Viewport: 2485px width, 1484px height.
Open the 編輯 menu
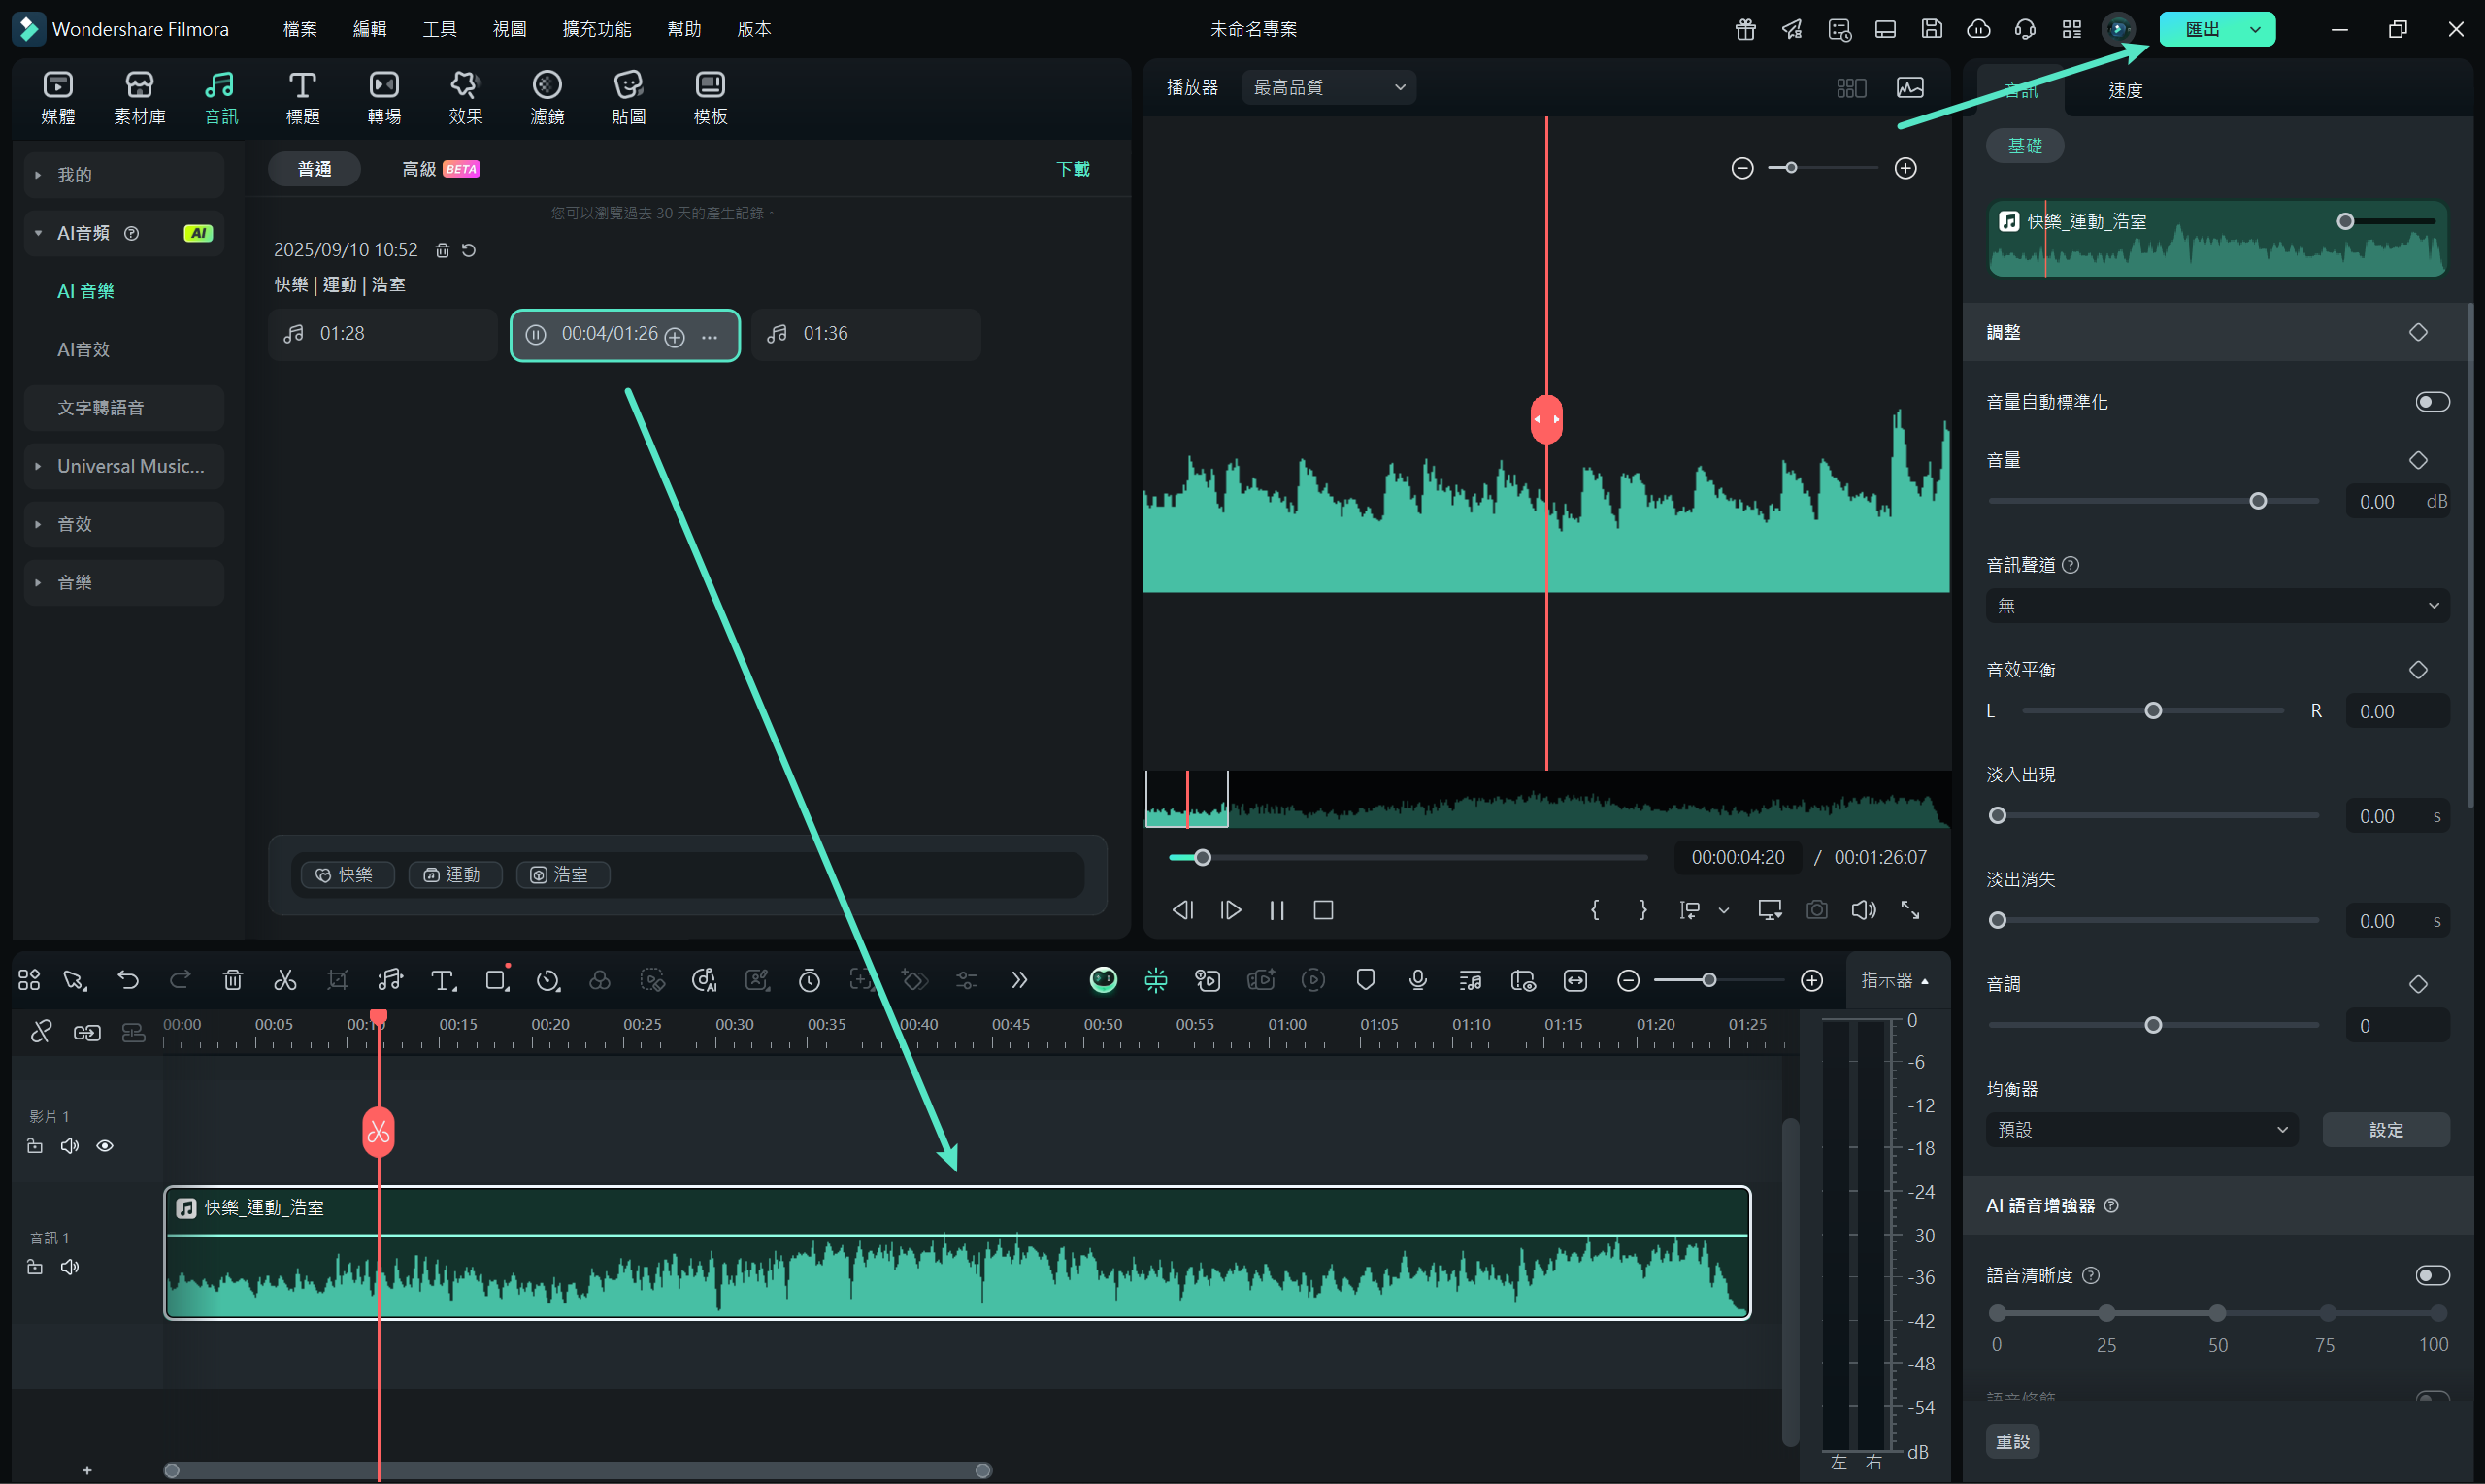pos(370,29)
